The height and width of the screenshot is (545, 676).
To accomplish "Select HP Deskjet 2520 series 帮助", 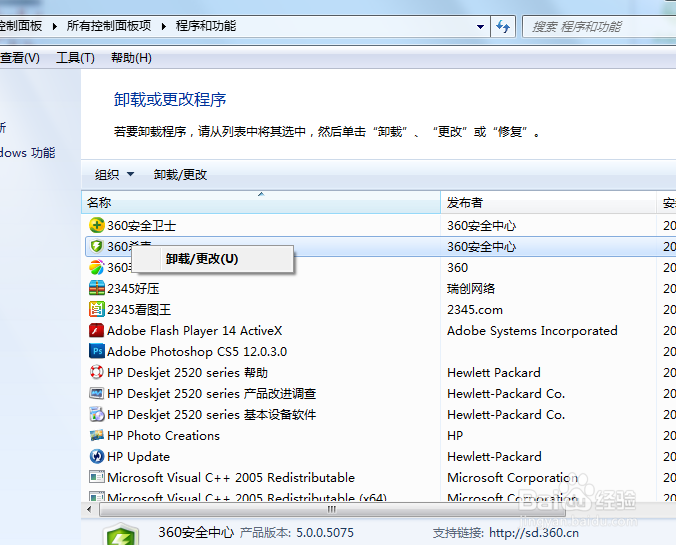I will pyautogui.click(x=188, y=373).
